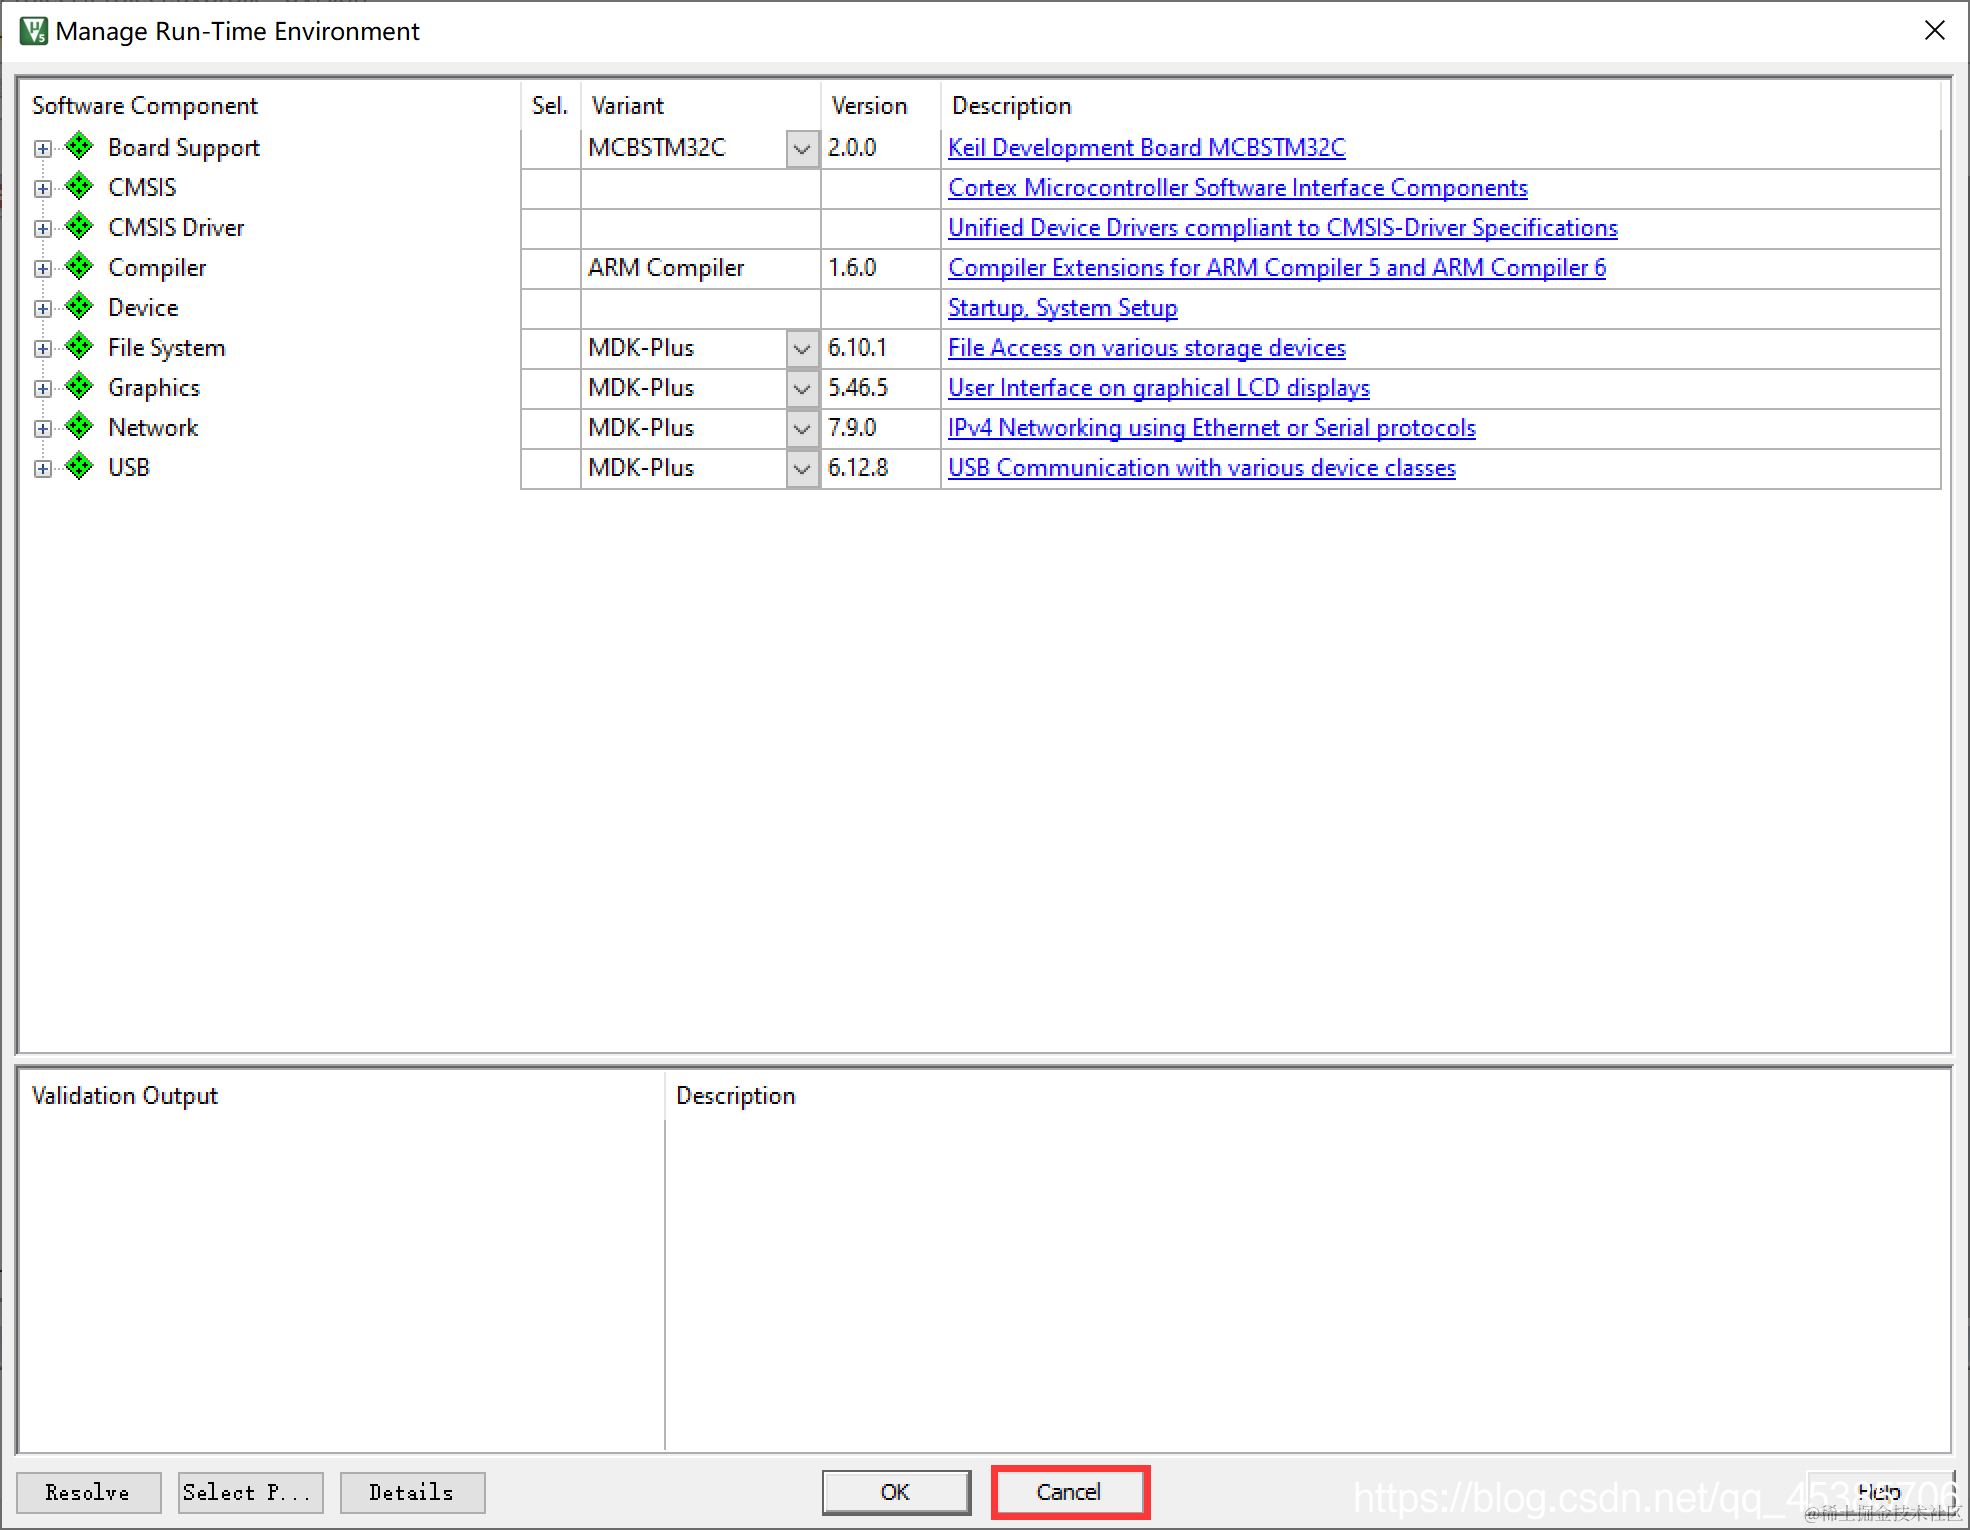Open the File System MDK-Plus variant dropdown
Image resolution: width=1970 pixels, height=1530 pixels.
802,349
